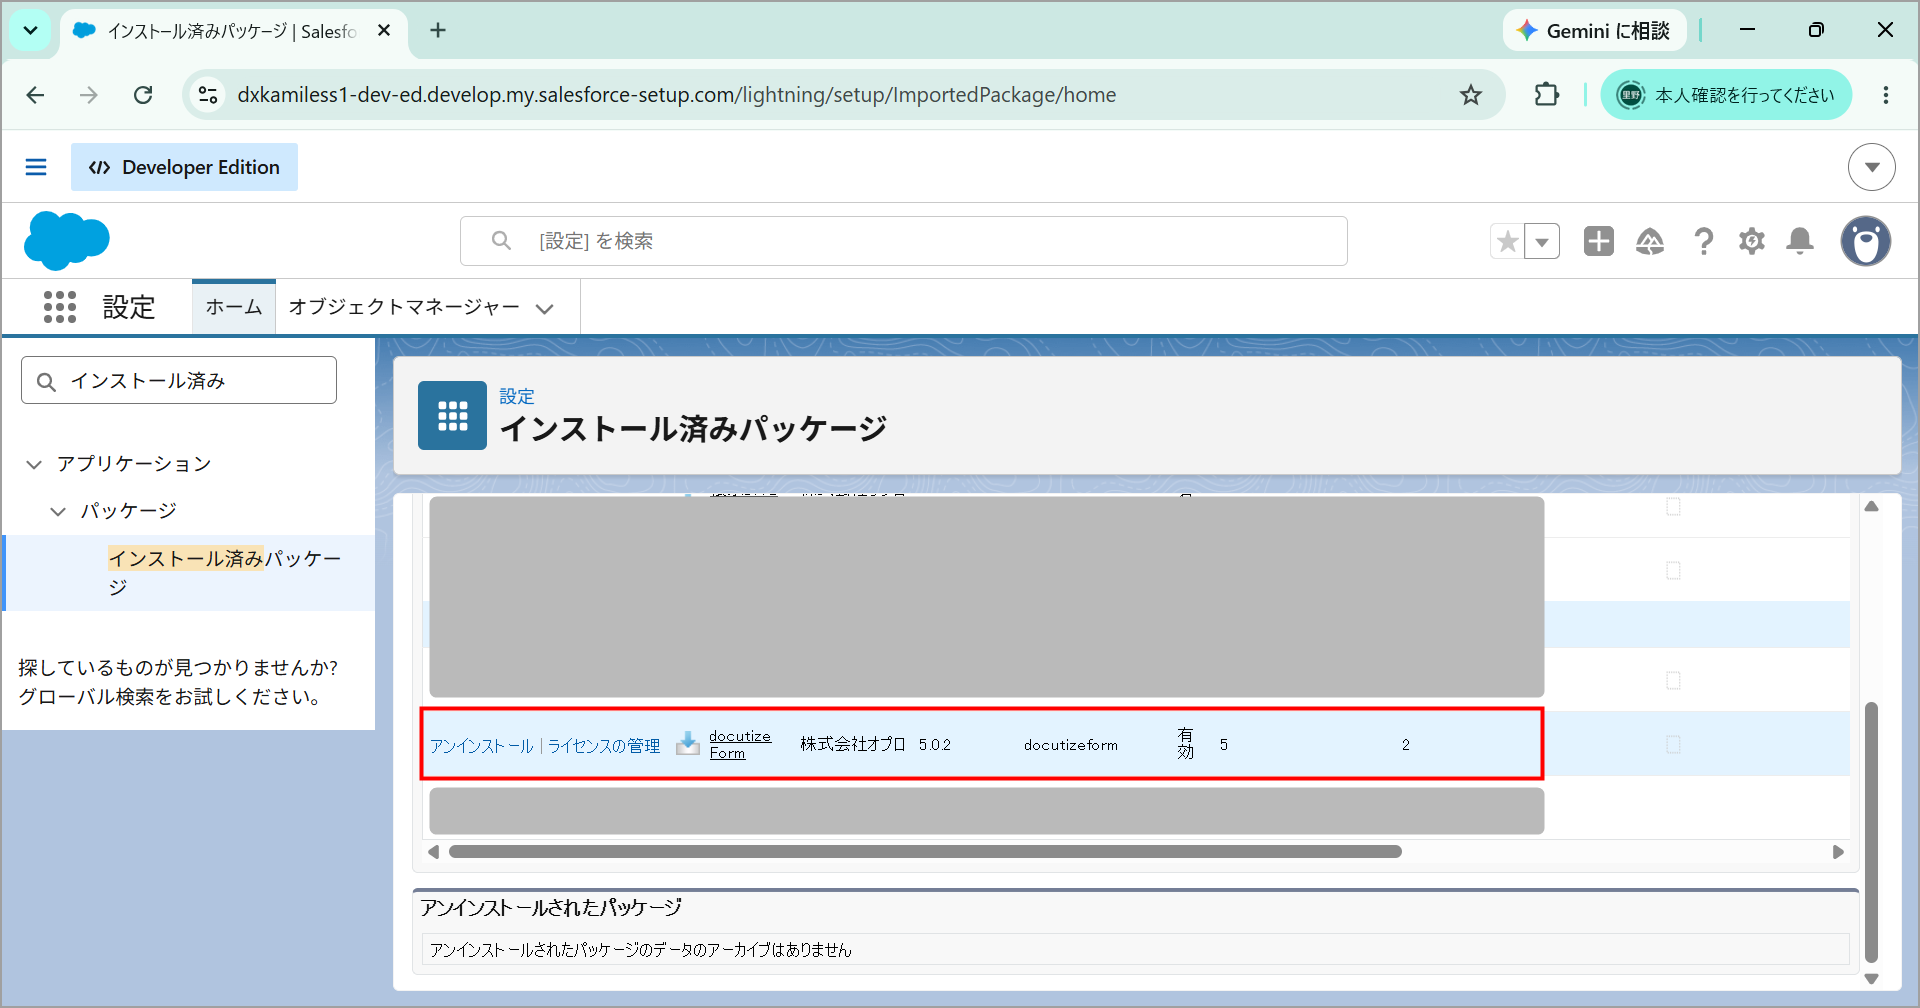Reload the current page

pos(143,95)
